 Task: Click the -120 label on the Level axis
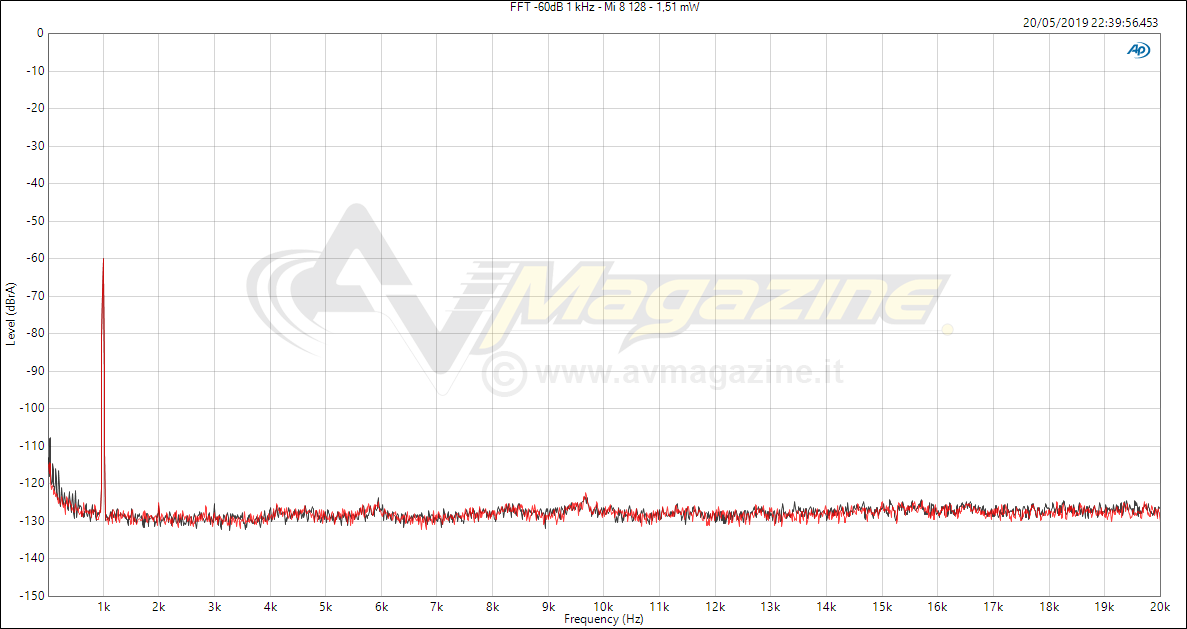[x=33, y=483]
